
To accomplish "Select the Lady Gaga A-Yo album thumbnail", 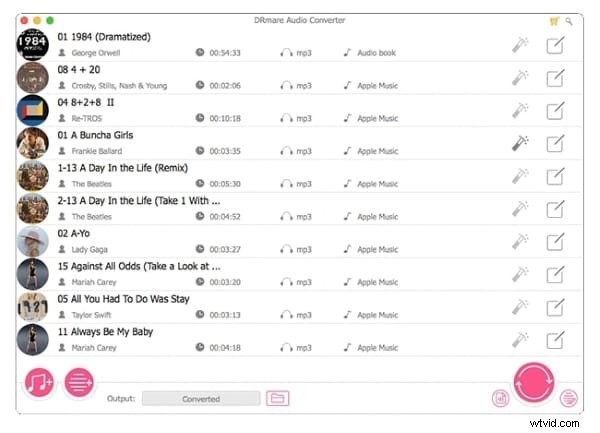I will click(x=33, y=241).
